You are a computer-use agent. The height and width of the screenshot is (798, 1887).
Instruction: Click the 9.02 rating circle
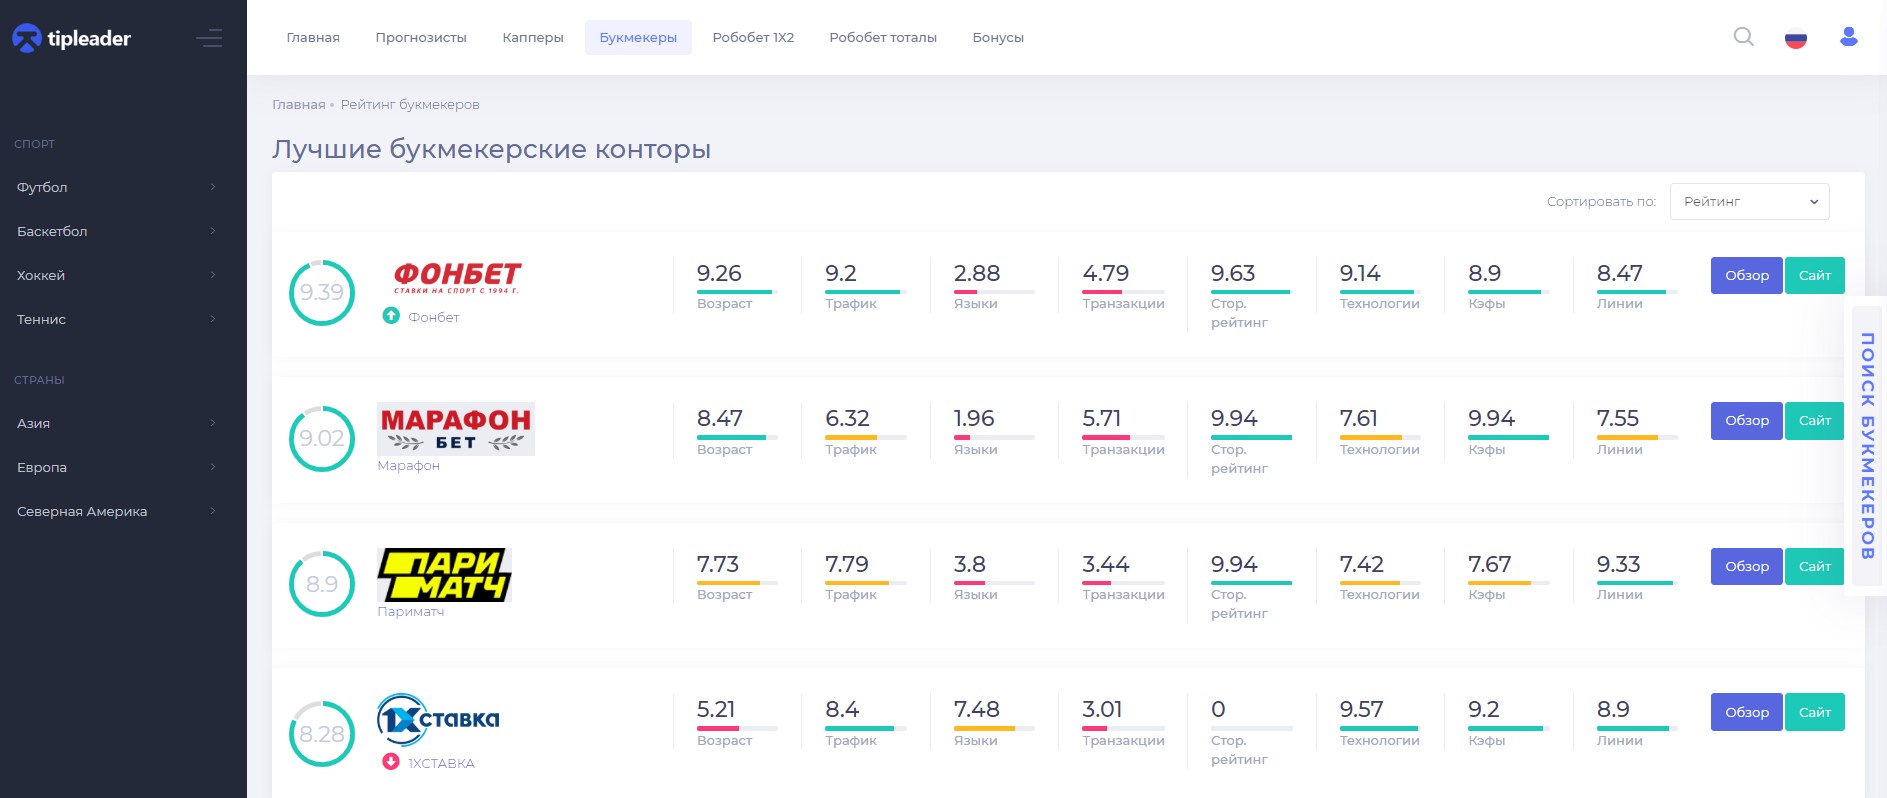pyautogui.click(x=322, y=438)
